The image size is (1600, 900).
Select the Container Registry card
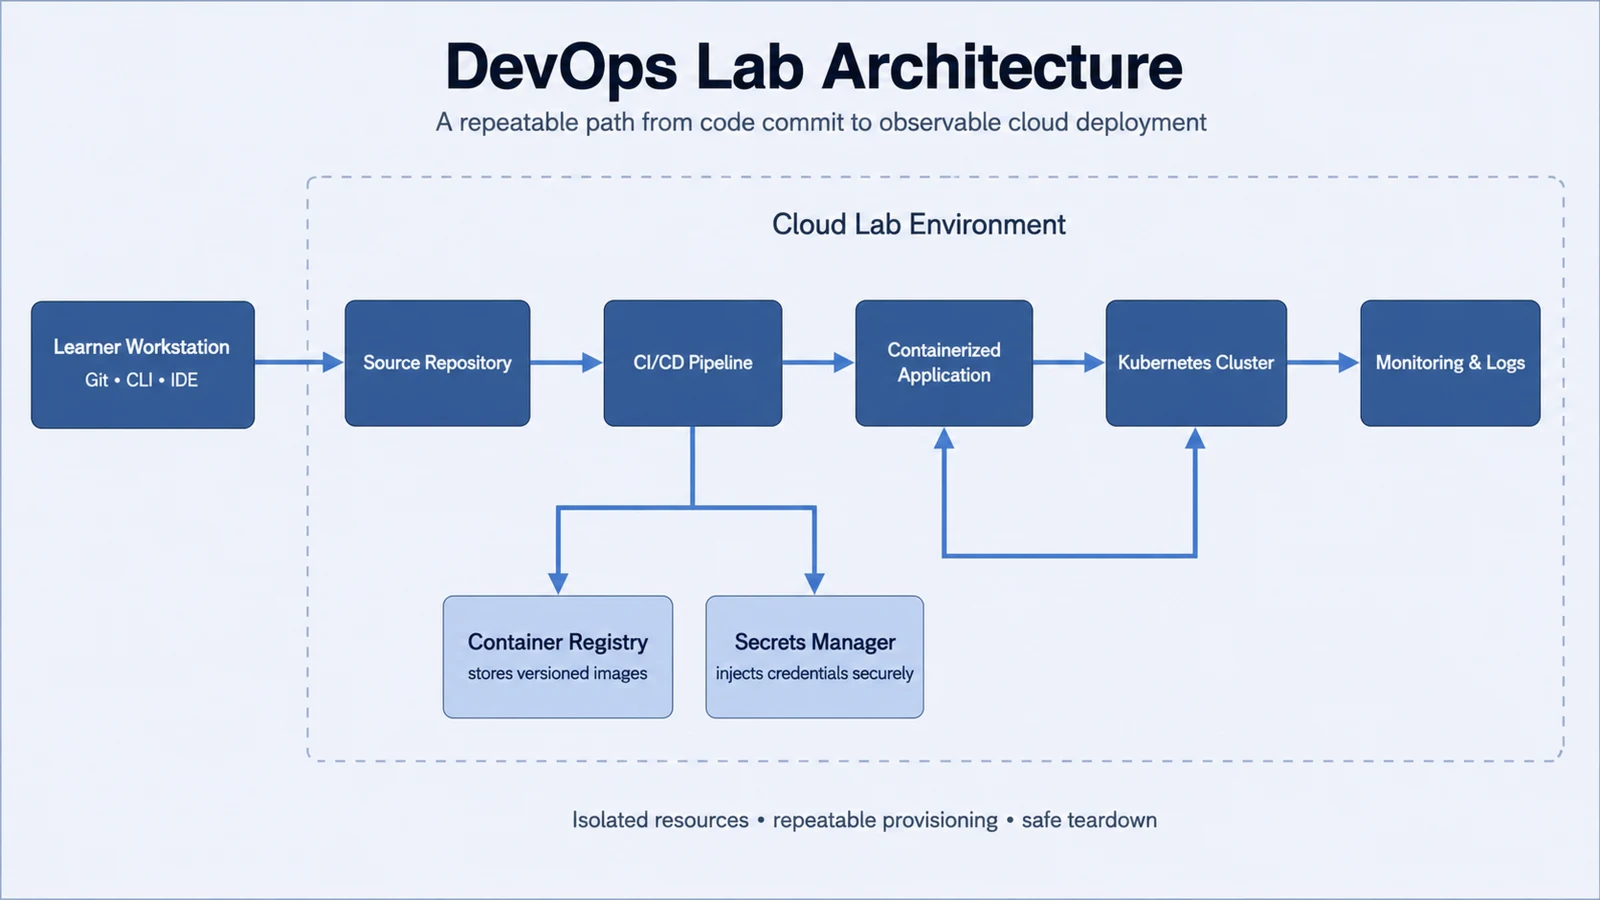(558, 657)
